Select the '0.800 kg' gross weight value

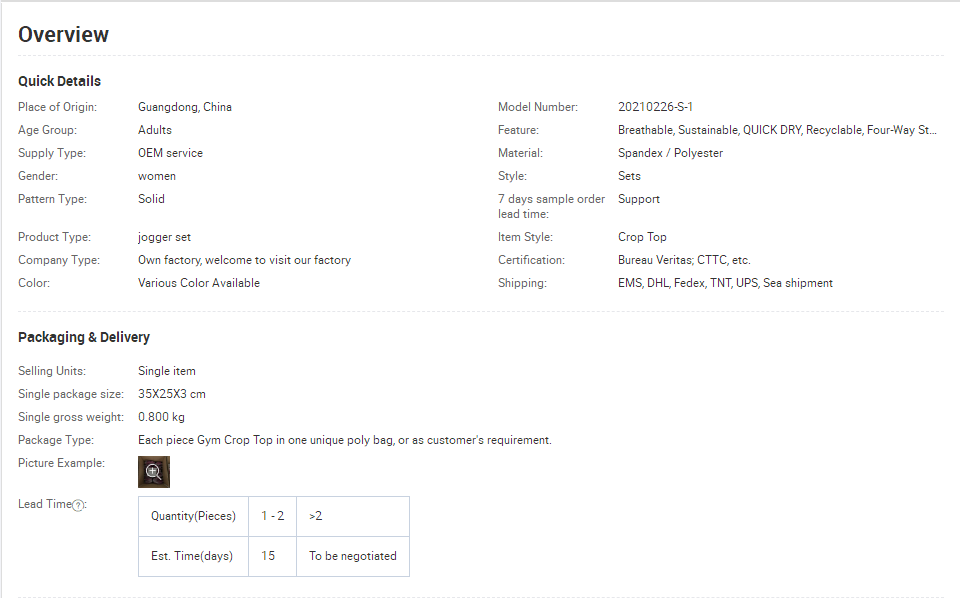click(x=161, y=417)
